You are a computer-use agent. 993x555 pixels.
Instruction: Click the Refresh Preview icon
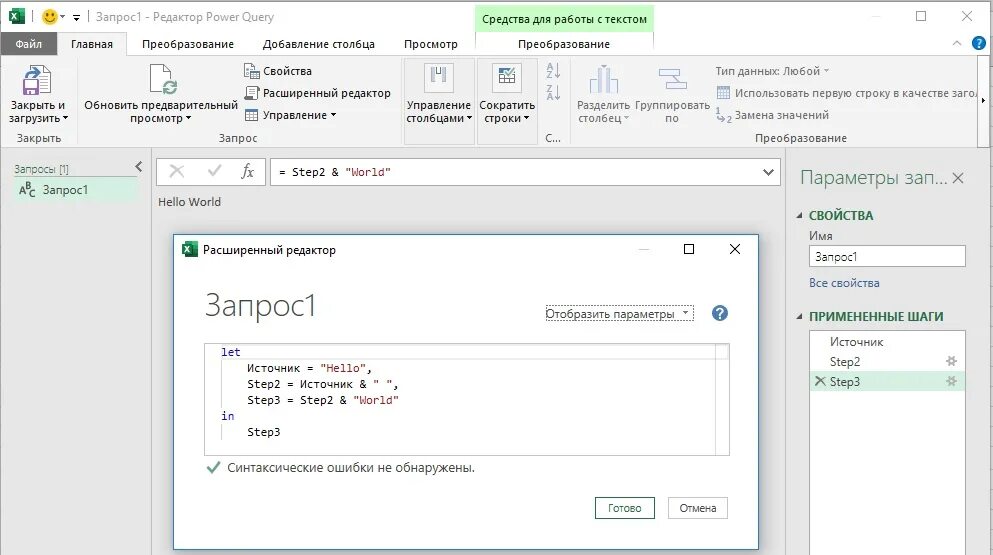162,80
